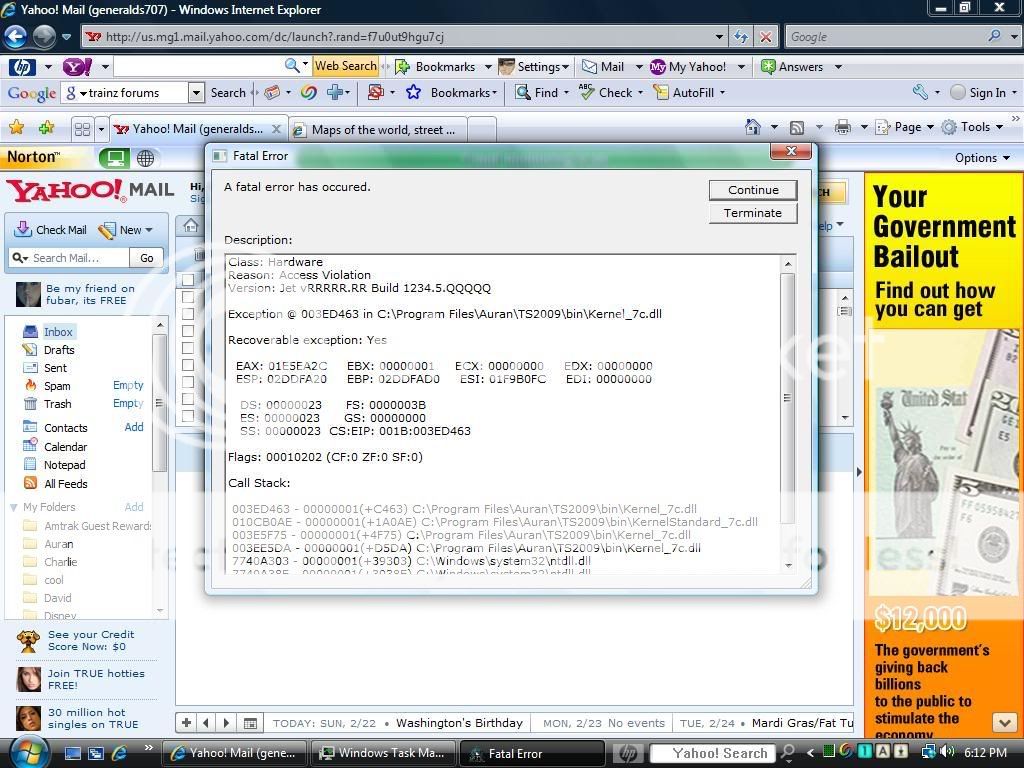Click the Add to Favorites star-plus icon
Viewport: 1024px width, 768px height.
(46, 127)
